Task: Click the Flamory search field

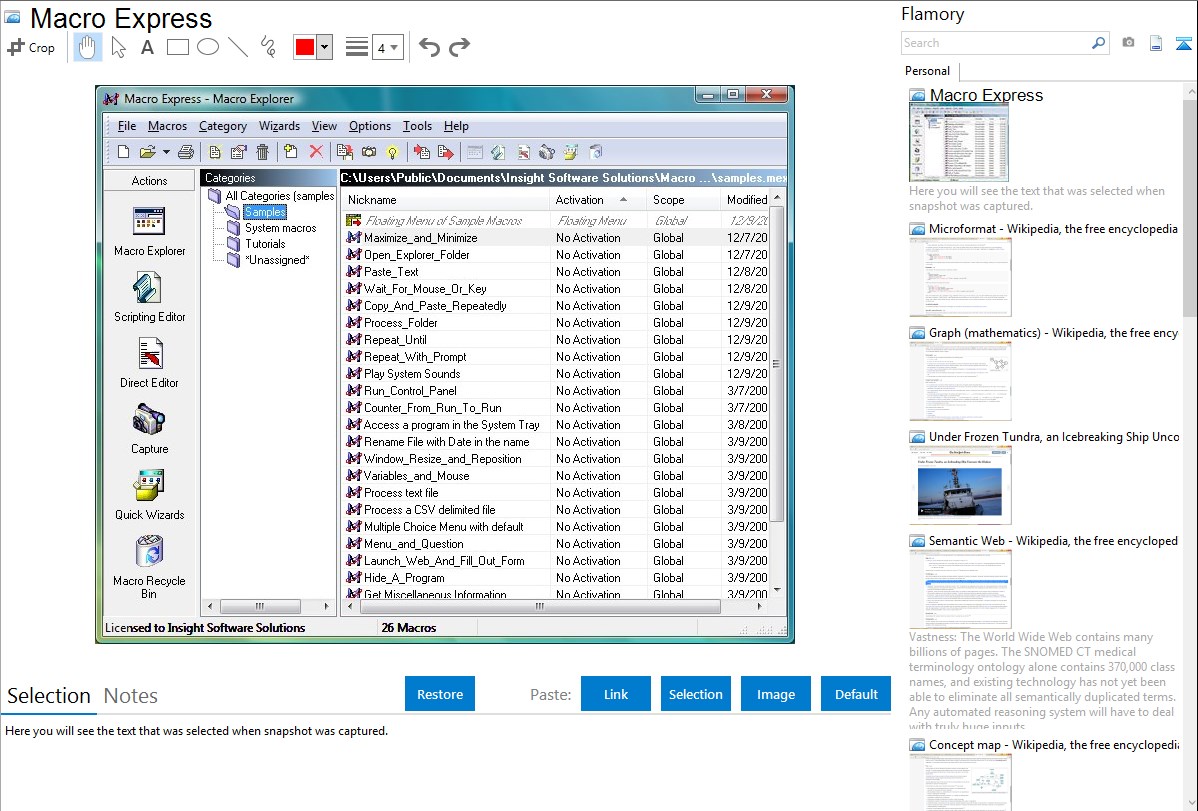Action: tap(995, 43)
